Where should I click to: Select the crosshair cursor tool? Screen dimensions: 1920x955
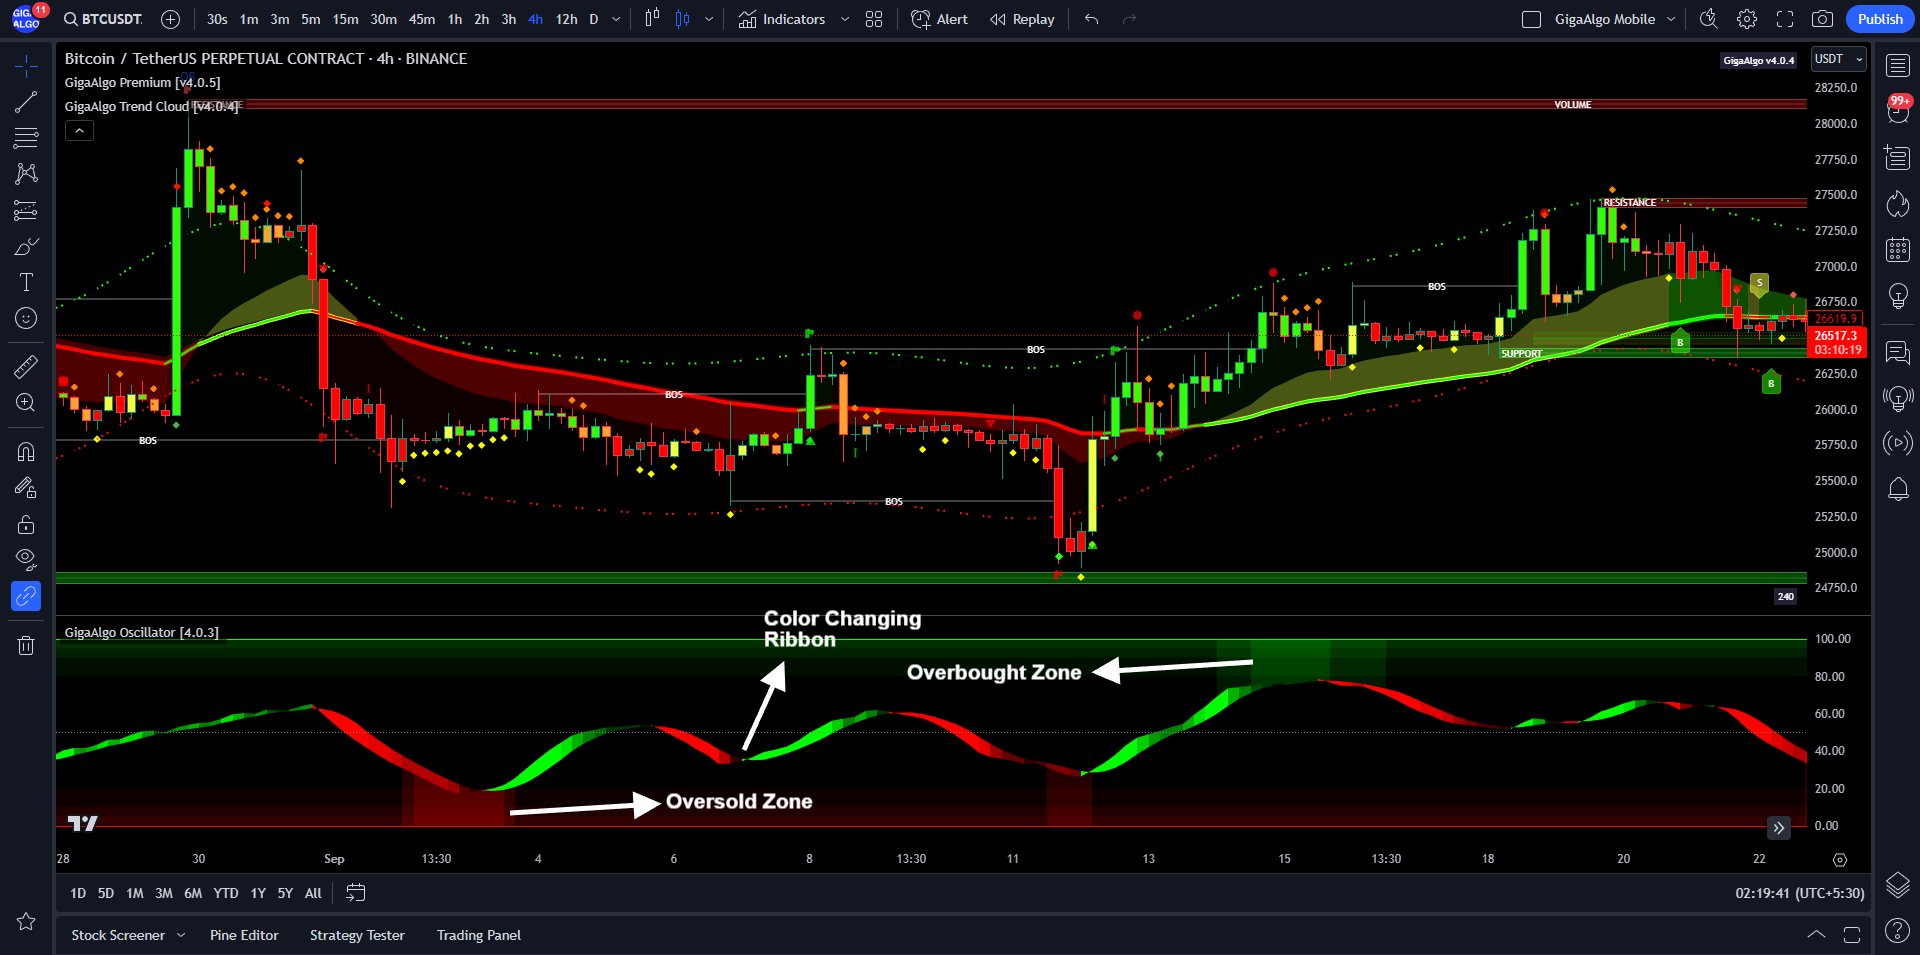tap(26, 66)
